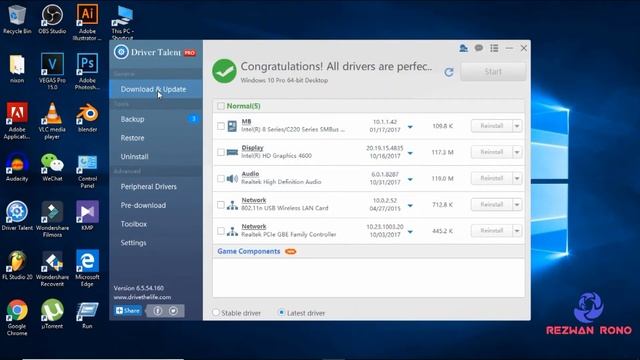Click the Realtek PCIe network icon

[232, 231]
